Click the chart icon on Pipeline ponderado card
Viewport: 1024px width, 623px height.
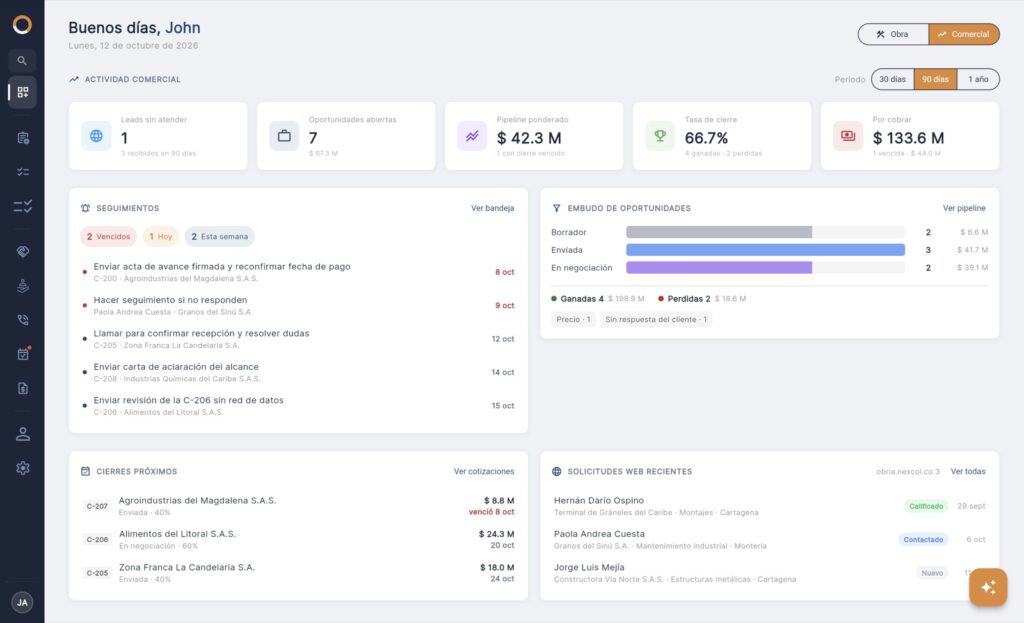pyautogui.click(x=472, y=136)
